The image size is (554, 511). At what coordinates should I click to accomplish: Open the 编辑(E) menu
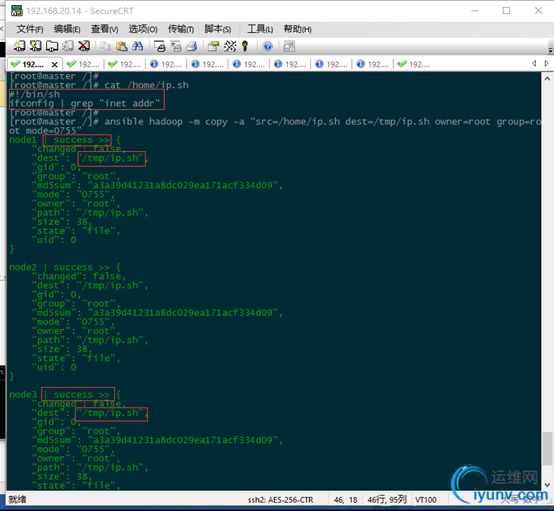pos(67,29)
